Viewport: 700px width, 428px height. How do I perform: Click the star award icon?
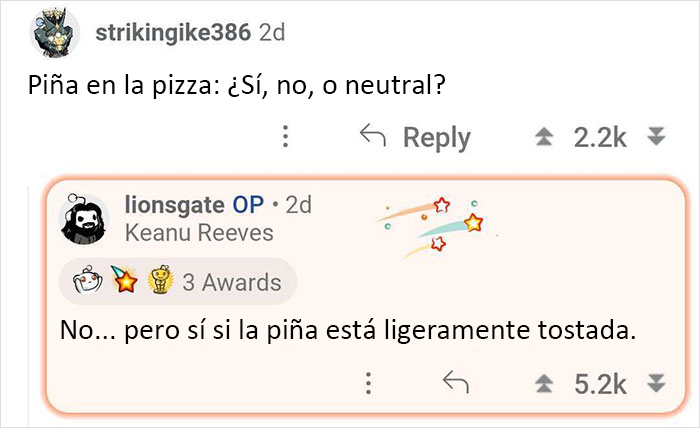coord(124,283)
